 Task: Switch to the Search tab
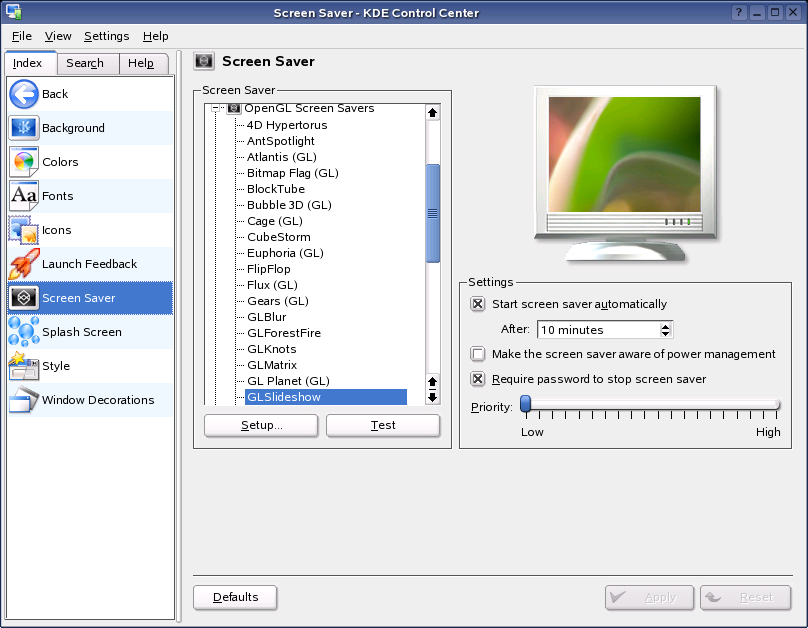88,63
